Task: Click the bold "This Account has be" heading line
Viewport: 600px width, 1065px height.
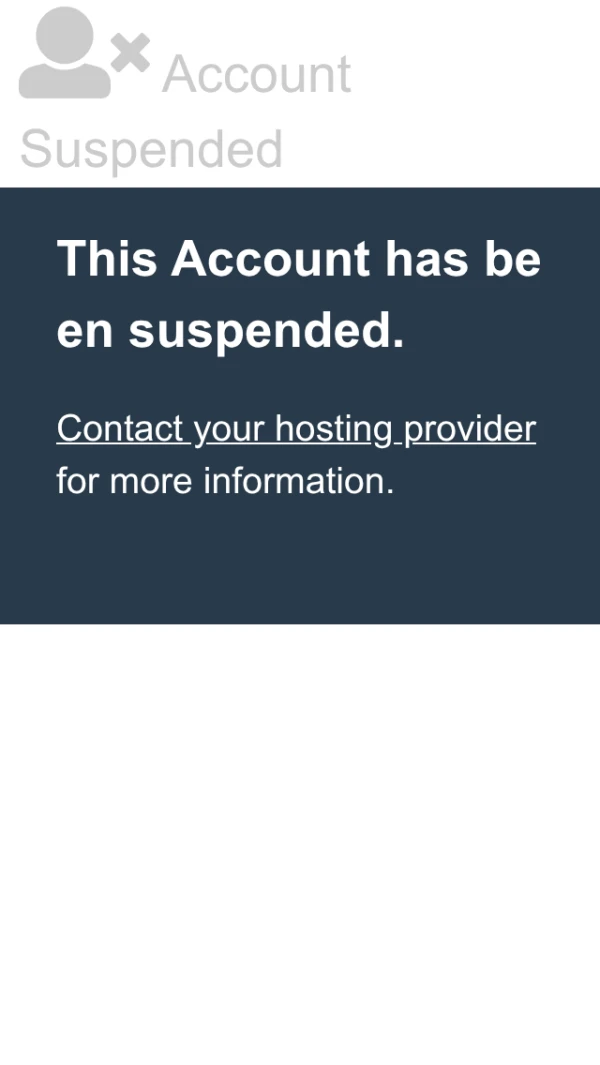Action: point(298,258)
